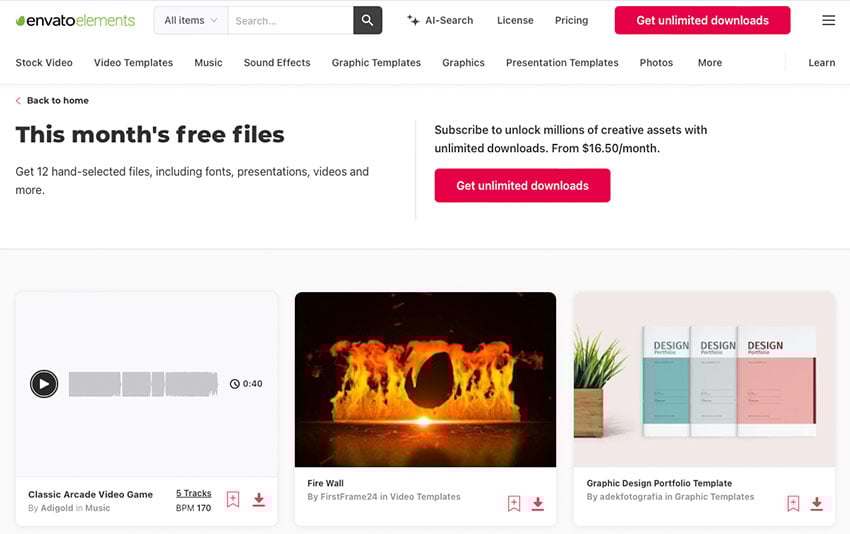
Task: Download the Graphic Design Portfolio Template
Action: coord(817,504)
